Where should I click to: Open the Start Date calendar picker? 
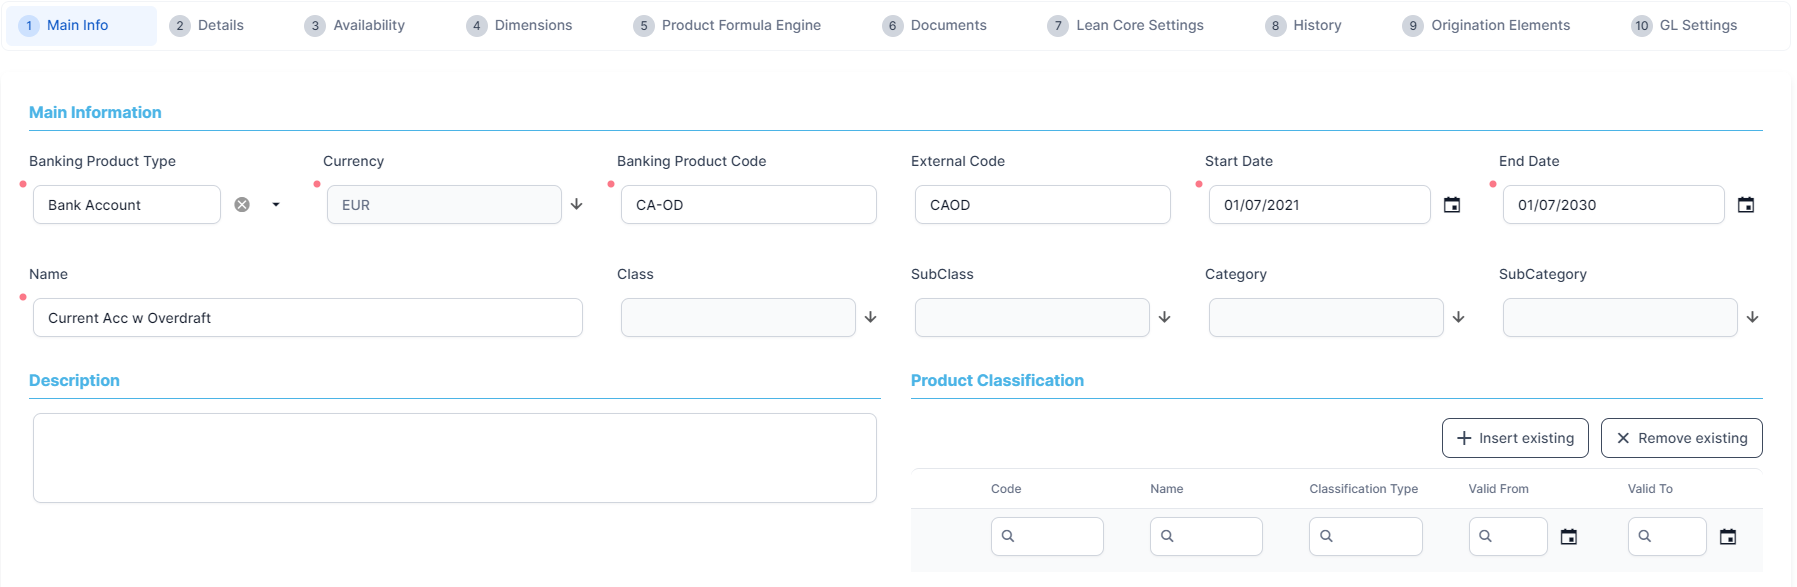click(x=1452, y=205)
